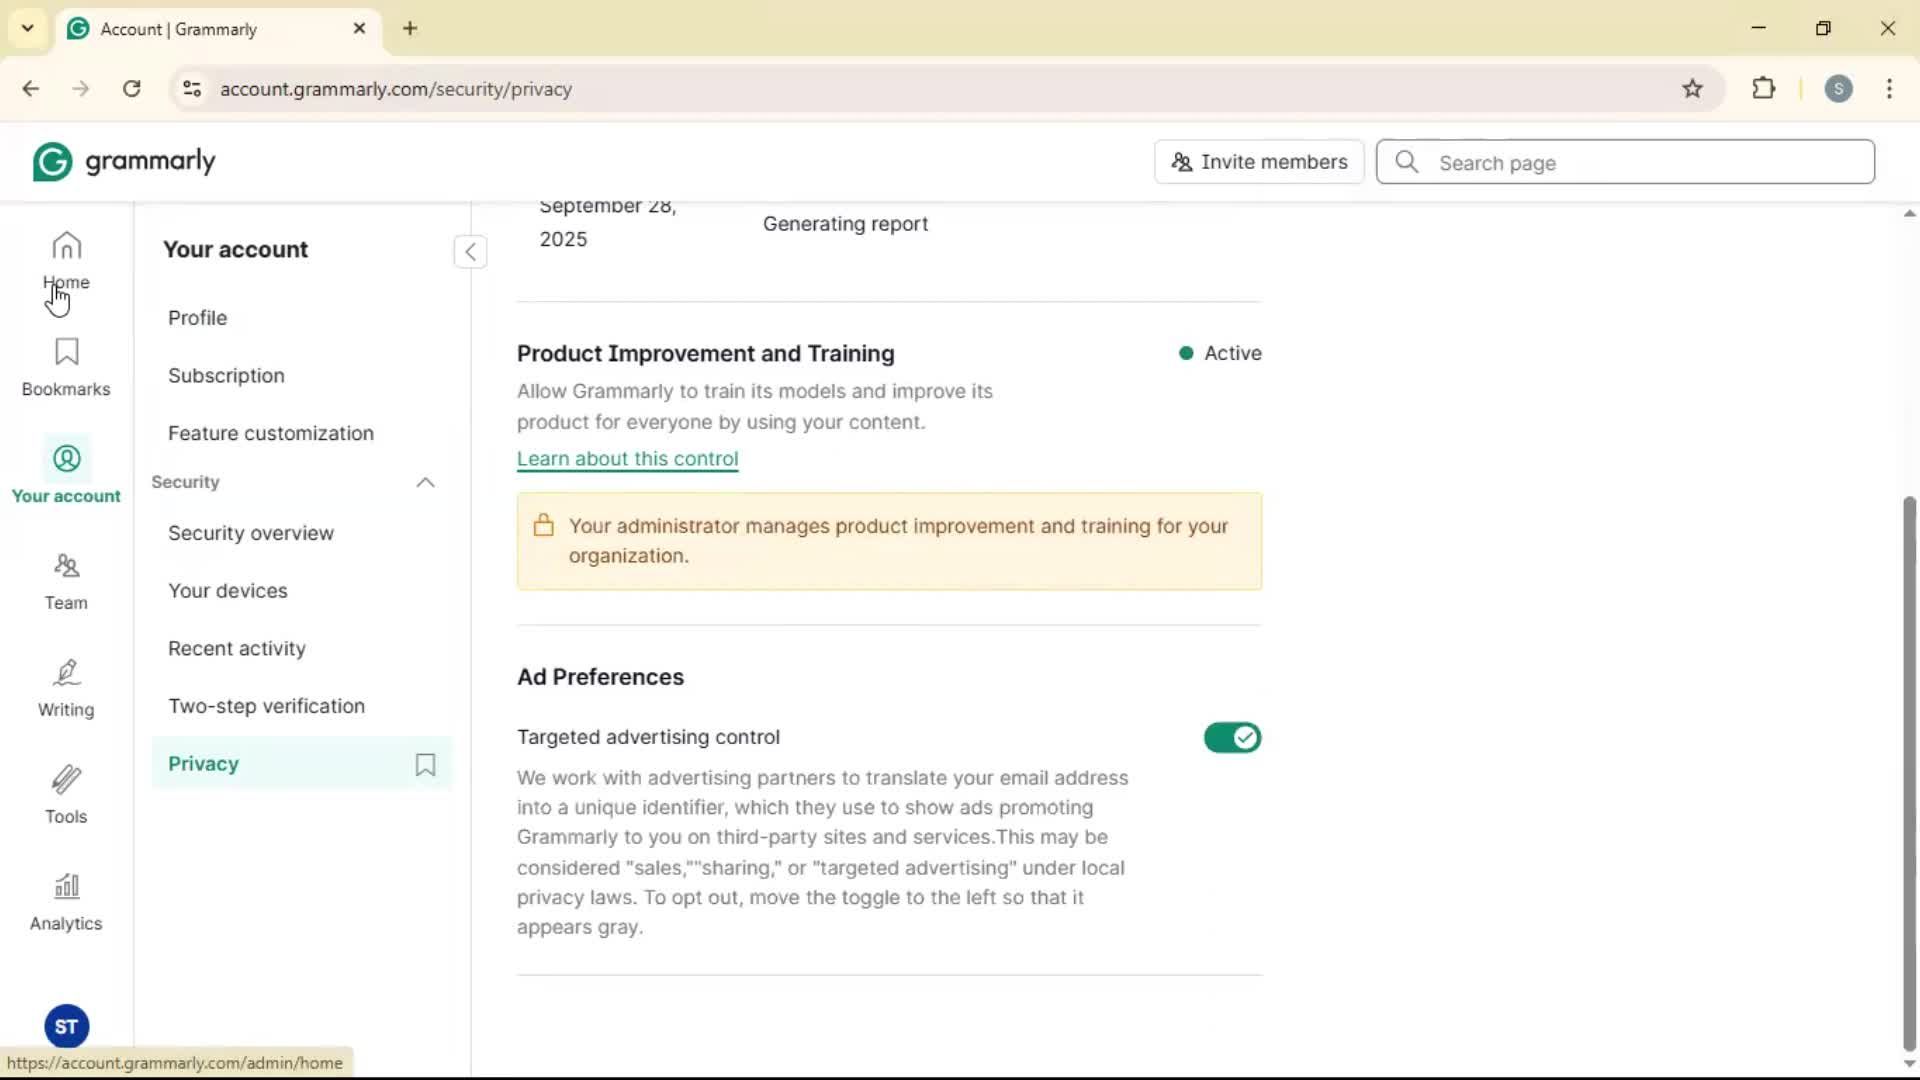This screenshot has width=1920, height=1080.
Task: Click the Search page input field
Action: point(1640,162)
